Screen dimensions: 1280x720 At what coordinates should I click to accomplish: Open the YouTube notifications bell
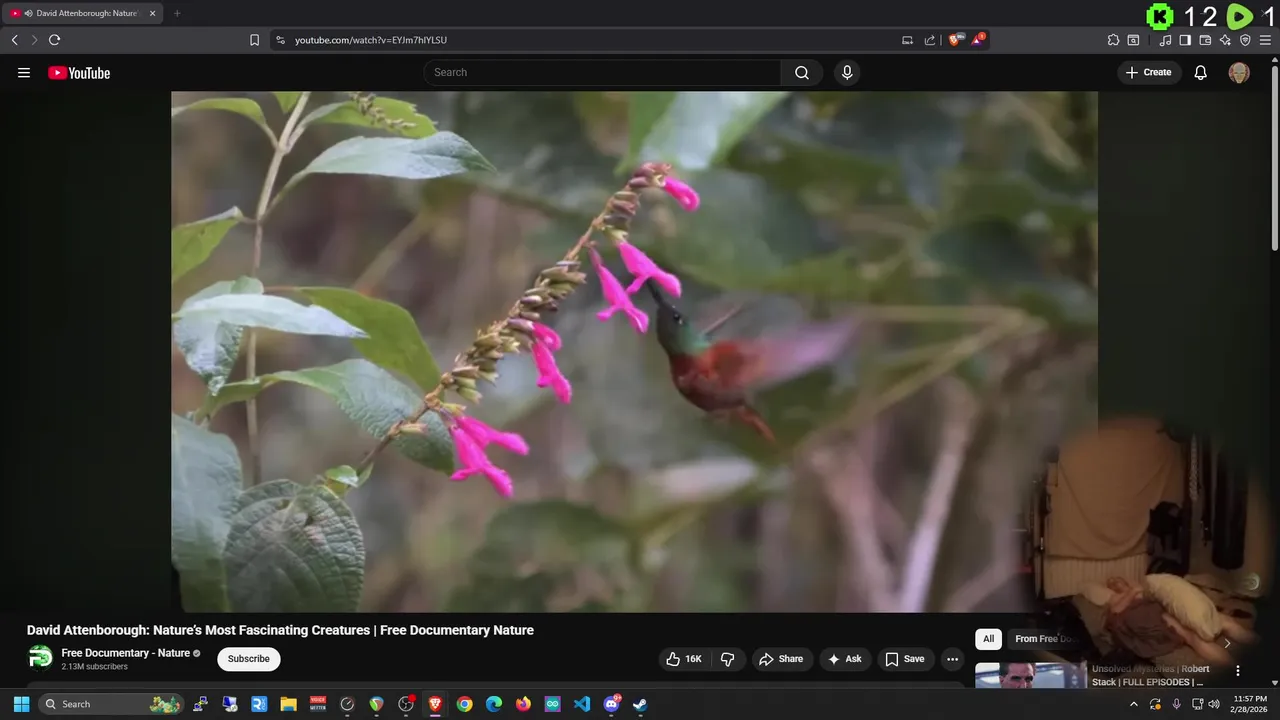(x=1201, y=73)
